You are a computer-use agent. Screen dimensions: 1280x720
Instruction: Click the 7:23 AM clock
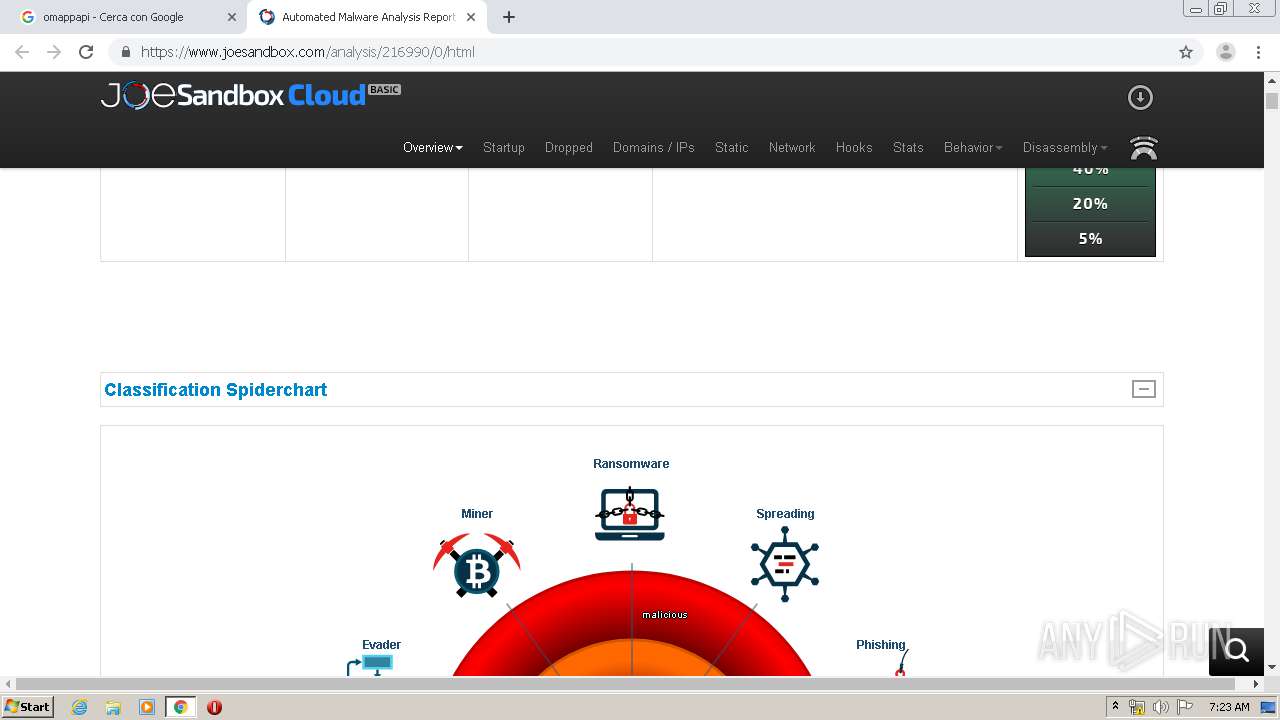click(x=1229, y=707)
